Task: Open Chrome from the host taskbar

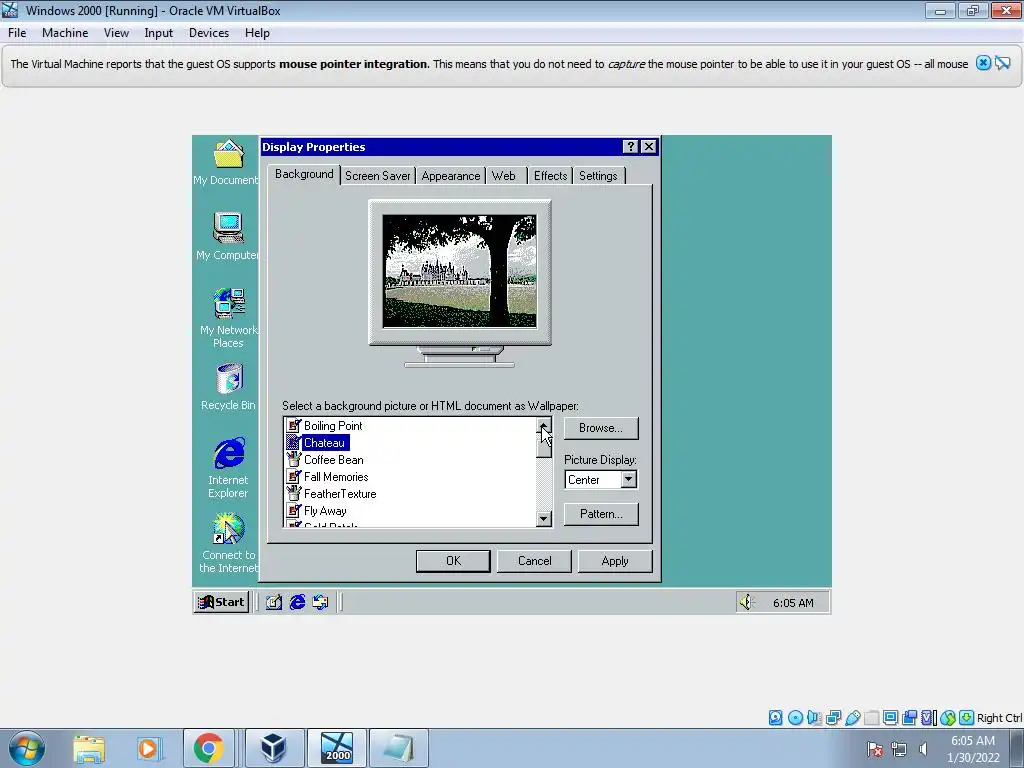Action: tap(208, 748)
